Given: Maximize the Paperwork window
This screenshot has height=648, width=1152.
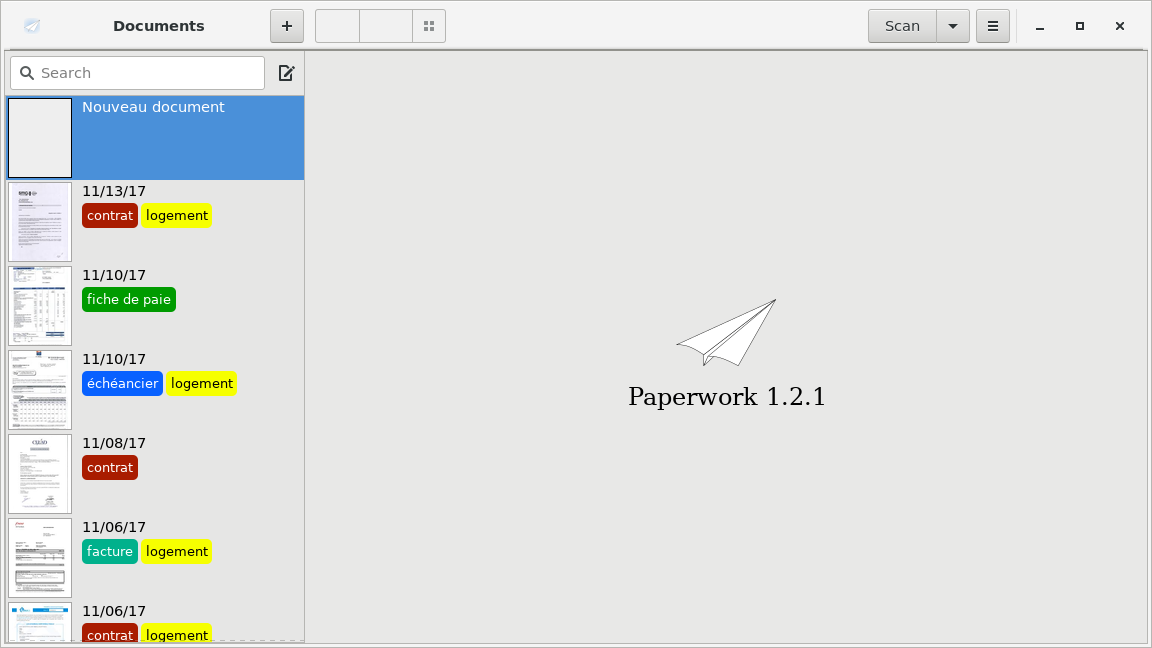Looking at the screenshot, I should coord(1080,26).
